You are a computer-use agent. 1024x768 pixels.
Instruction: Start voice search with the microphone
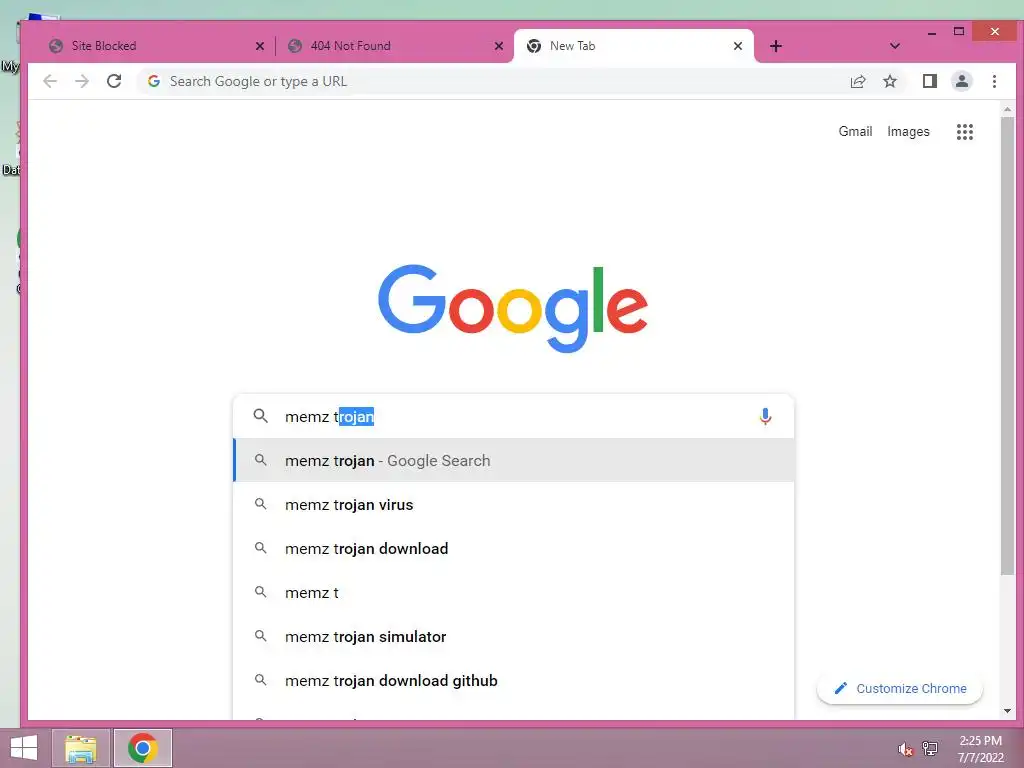765,416
